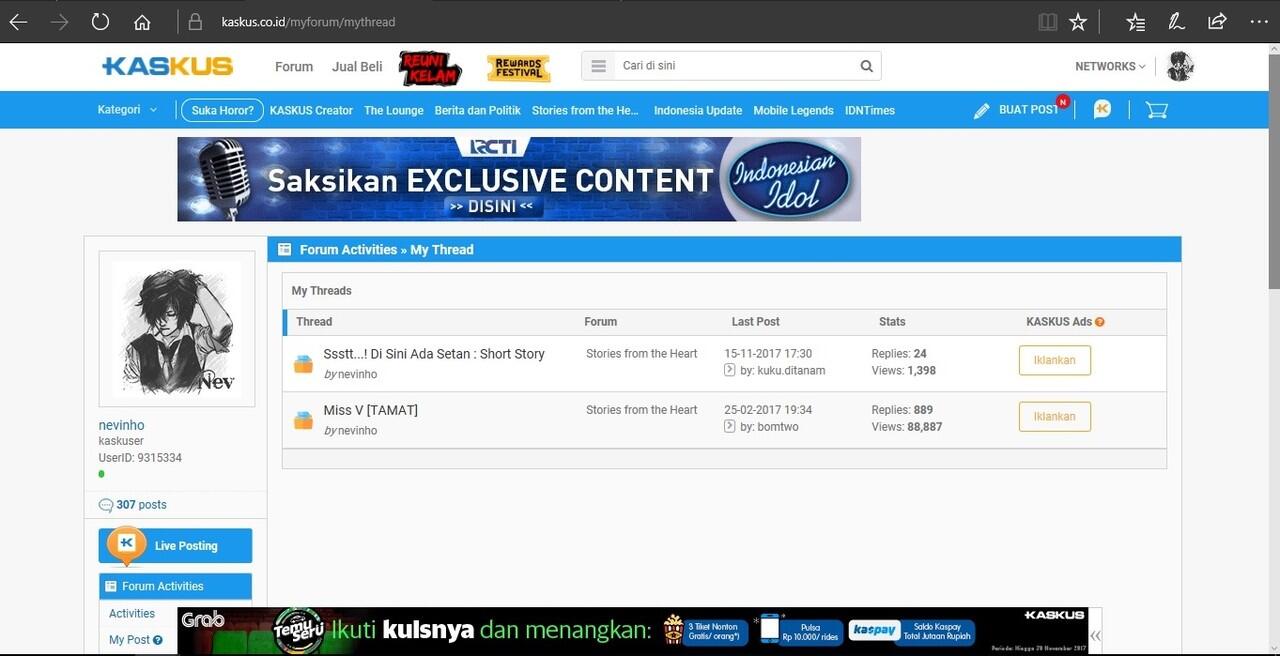Click the KASKUS logo
The image size is (1280, 656).
pyautogui.click(x=167, y=66)
